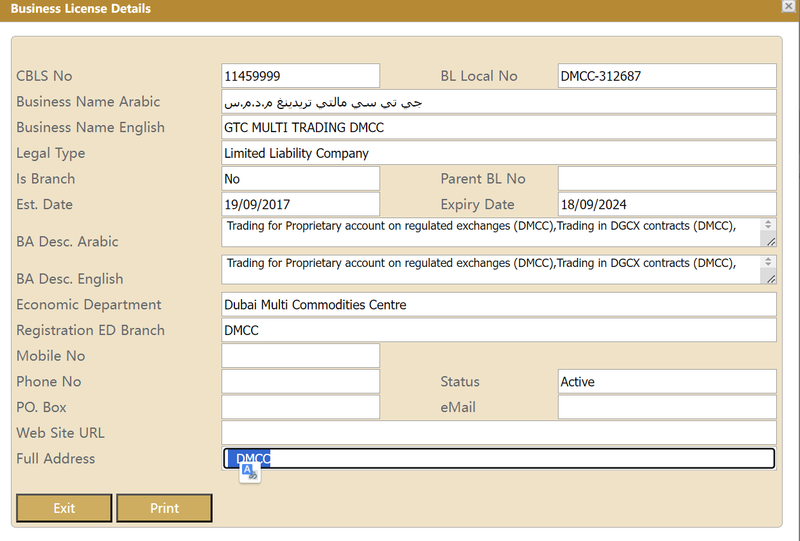Click the Is Branch field

pyautogui.click(x=301, y=179)
